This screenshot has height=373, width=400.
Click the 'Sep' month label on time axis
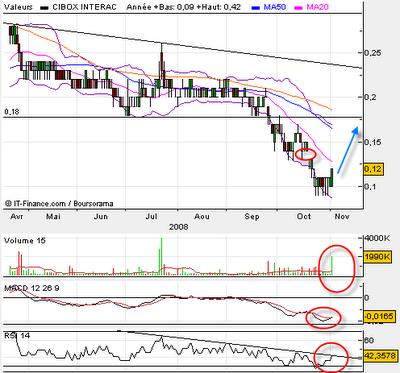pos(252,216)
